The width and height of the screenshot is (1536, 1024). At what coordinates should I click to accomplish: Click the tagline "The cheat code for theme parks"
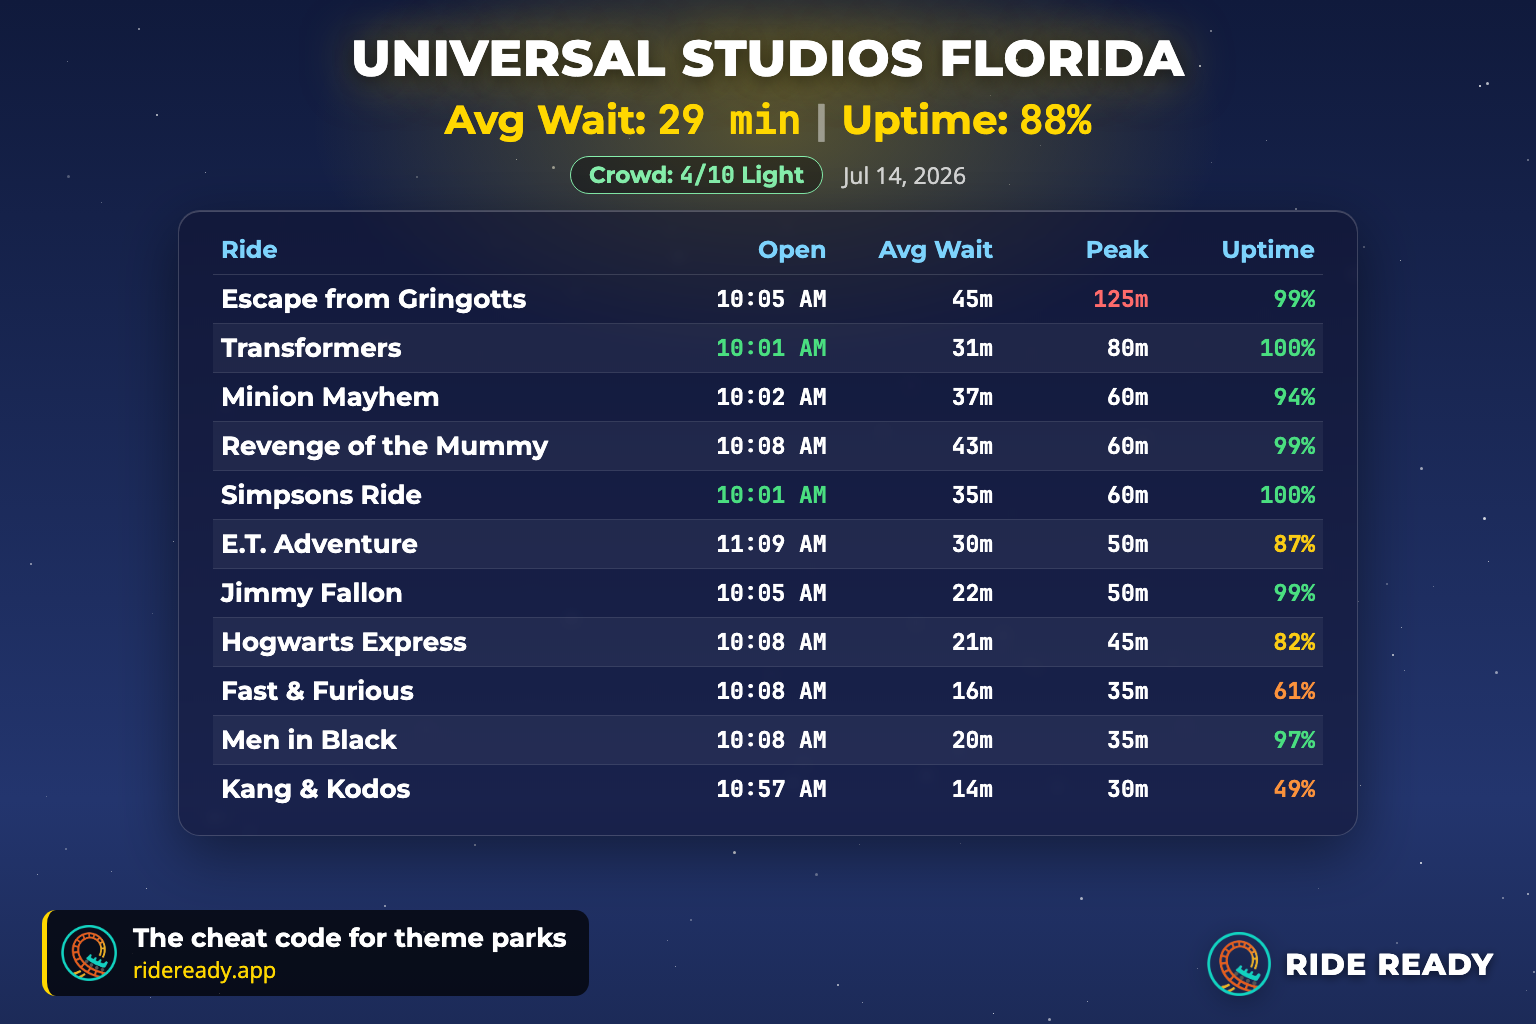point(350,938)
